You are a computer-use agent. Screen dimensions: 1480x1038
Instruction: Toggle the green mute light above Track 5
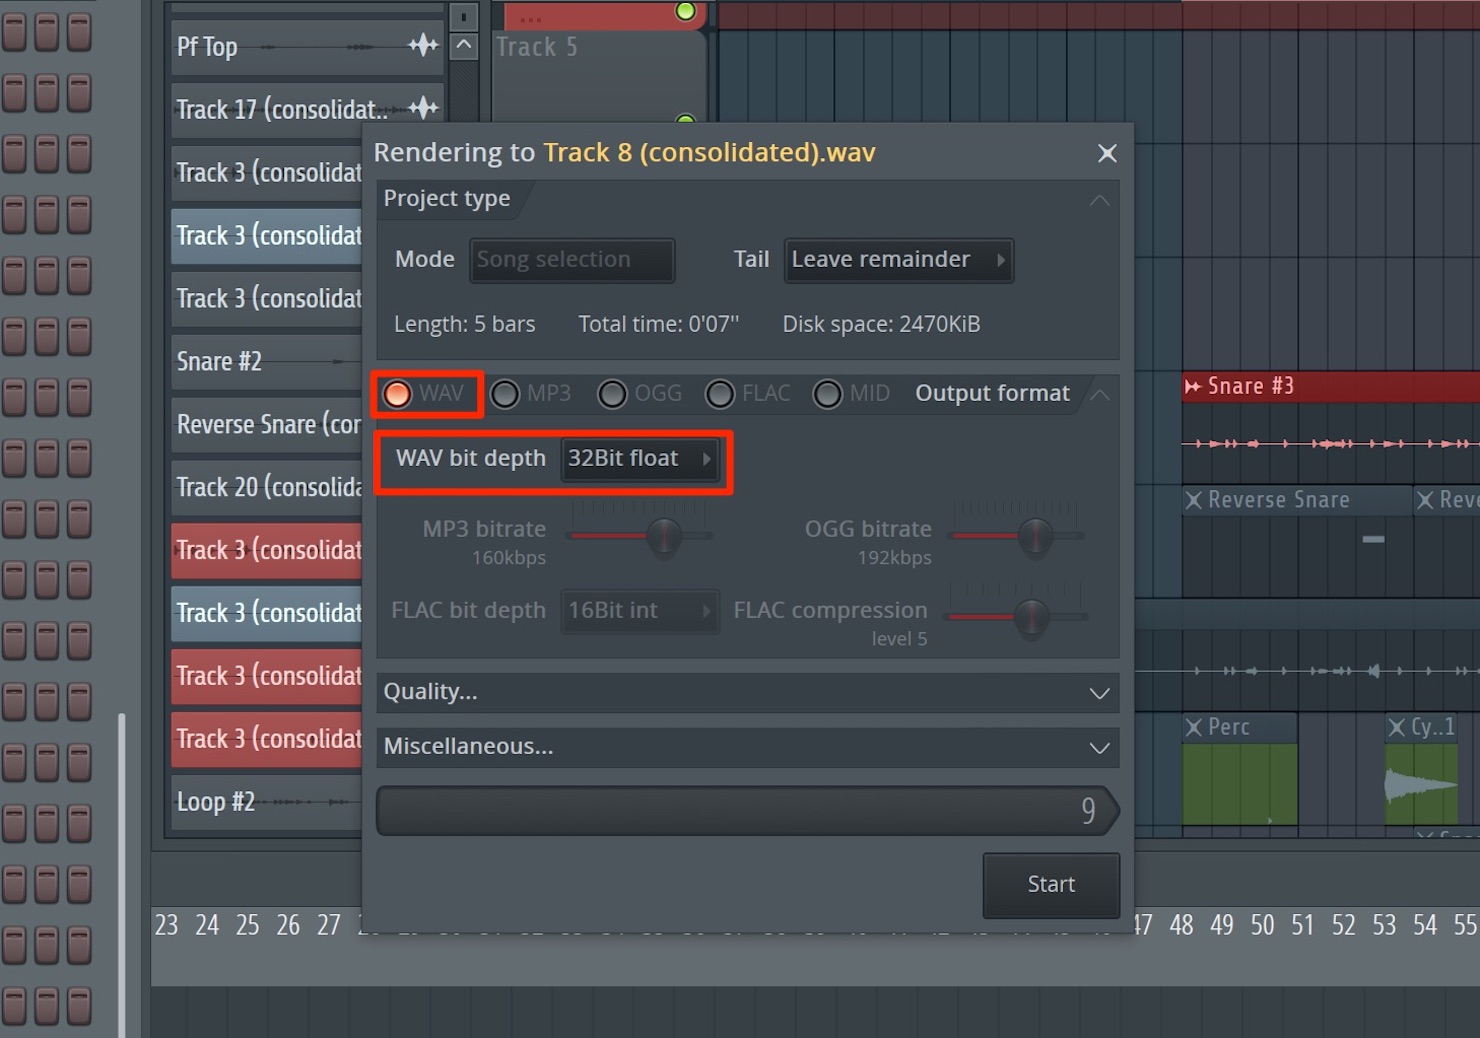click(685, 11)
